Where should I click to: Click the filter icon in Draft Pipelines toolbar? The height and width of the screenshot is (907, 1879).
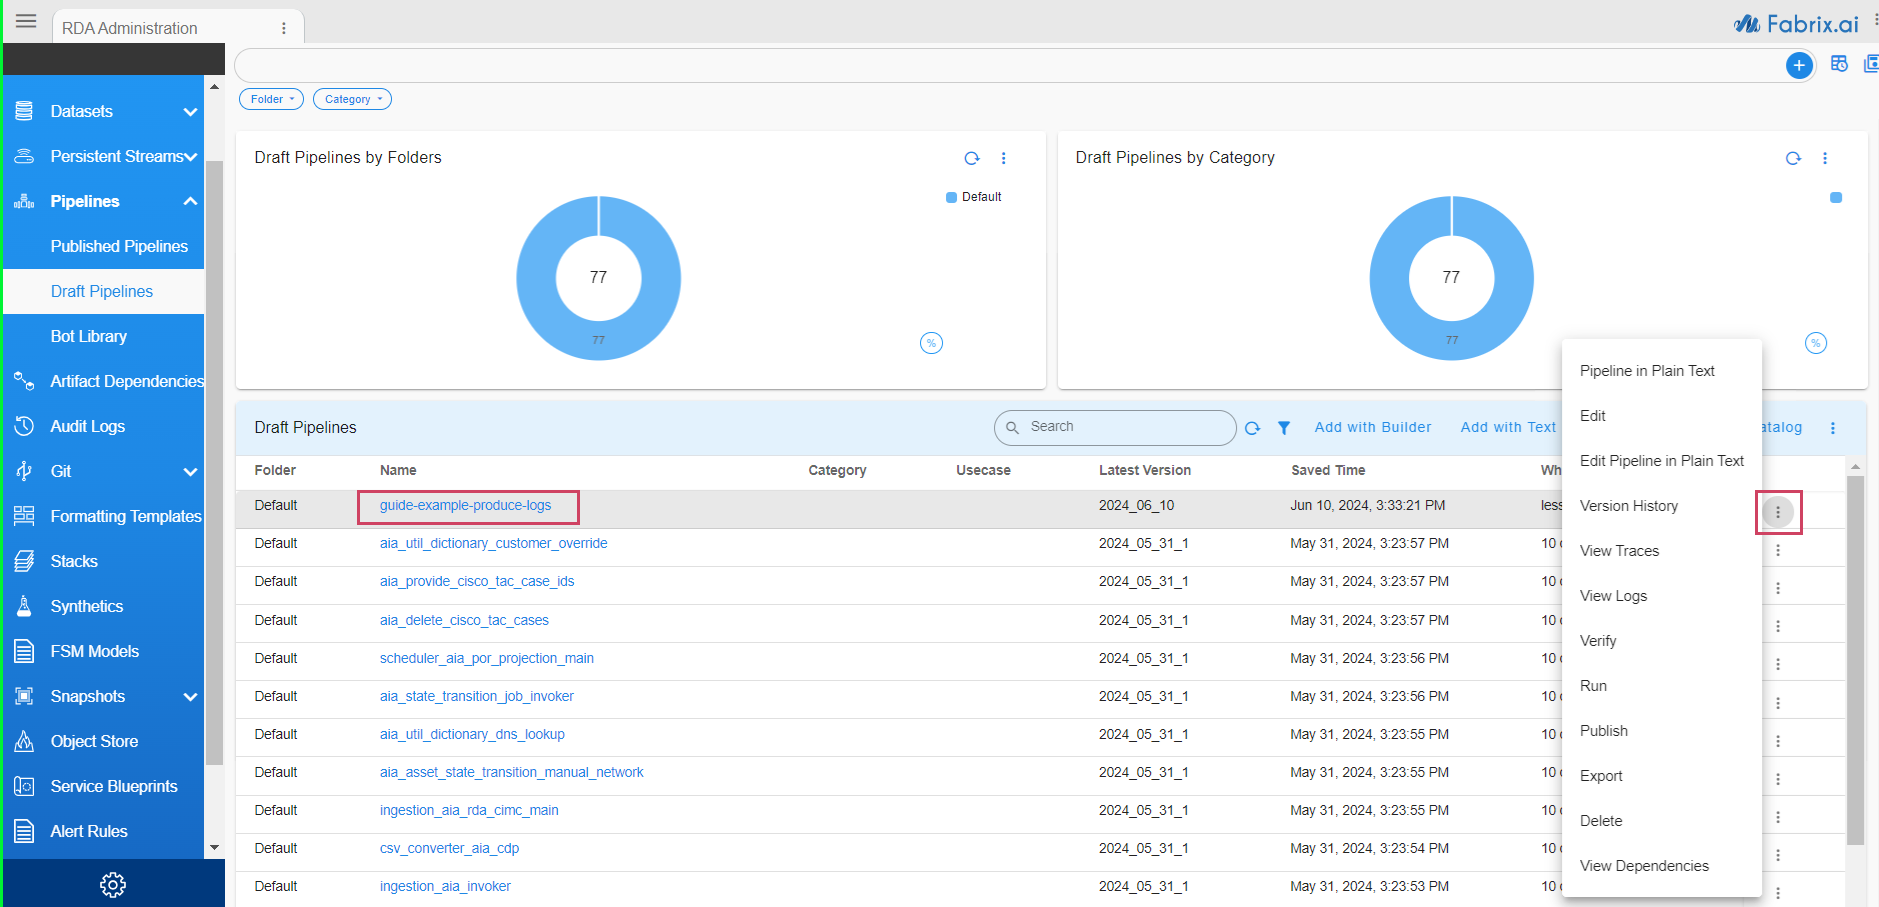[1284, 427]
